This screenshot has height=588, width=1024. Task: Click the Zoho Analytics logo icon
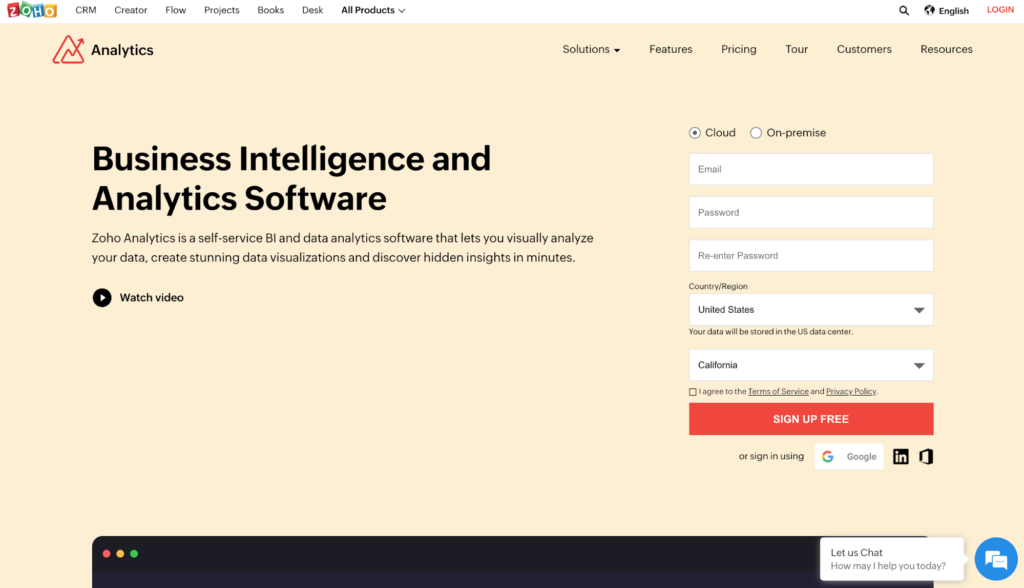click(69, 50)
